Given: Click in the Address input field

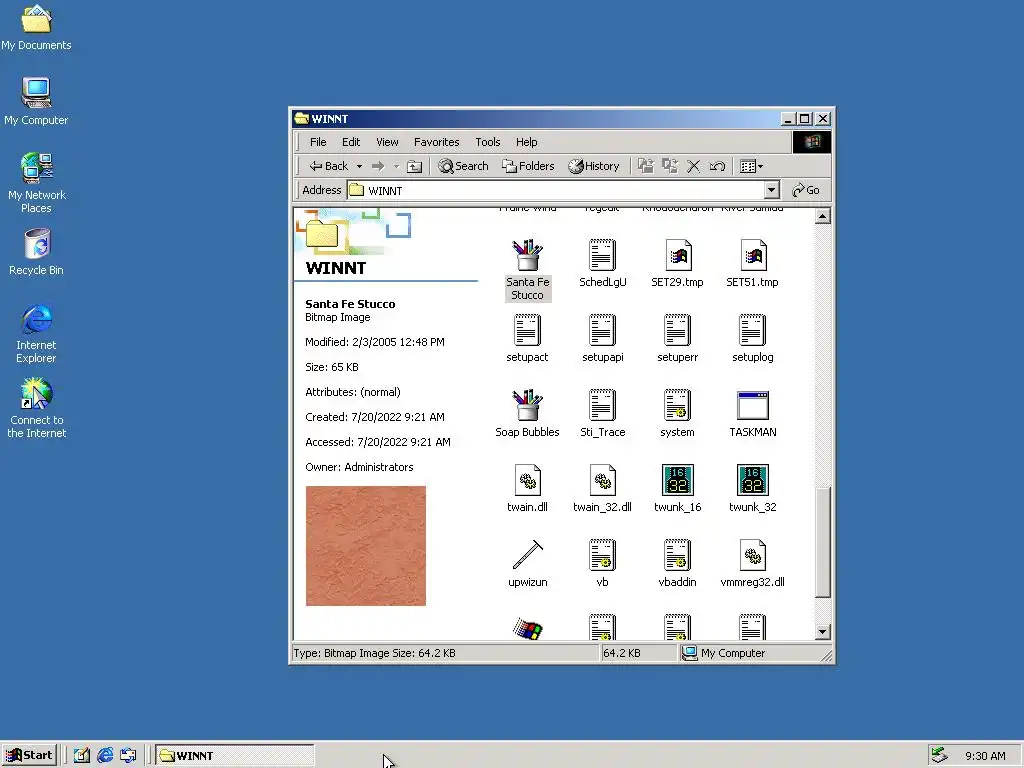Looking at the screenshot, I should click(556, 190).
